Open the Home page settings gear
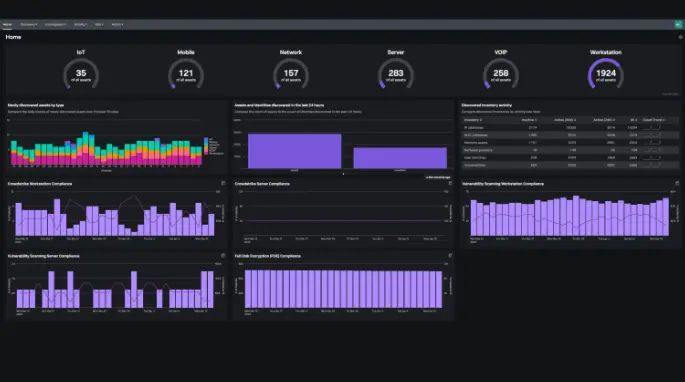 coord(680,37)
